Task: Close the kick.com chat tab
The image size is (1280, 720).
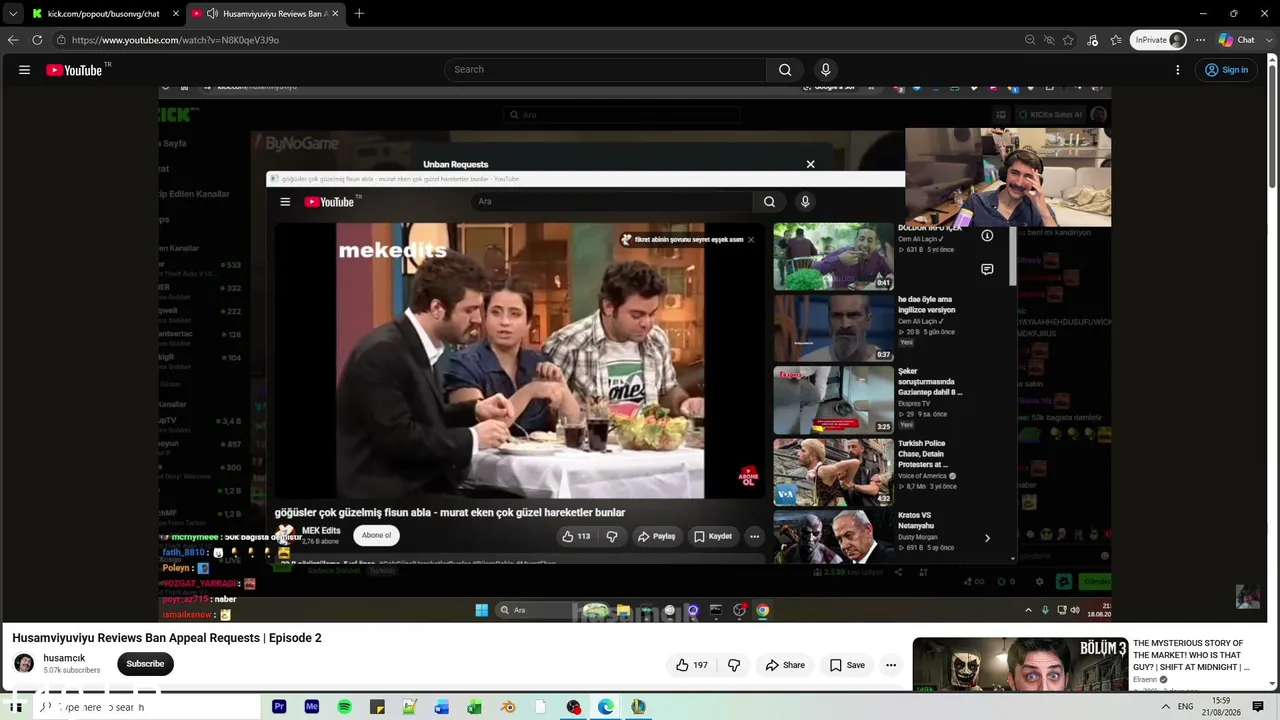Action: (x=176, y=14)
